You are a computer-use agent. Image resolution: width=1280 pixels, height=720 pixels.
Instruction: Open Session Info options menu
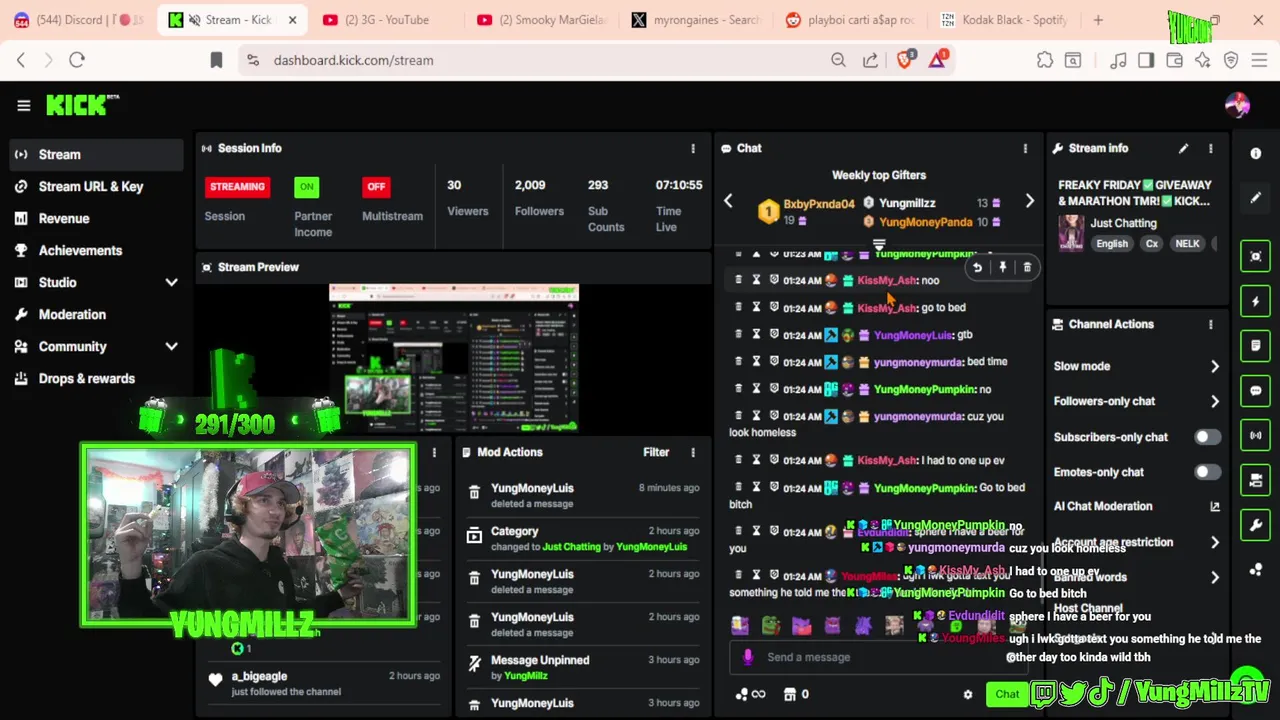693,148
